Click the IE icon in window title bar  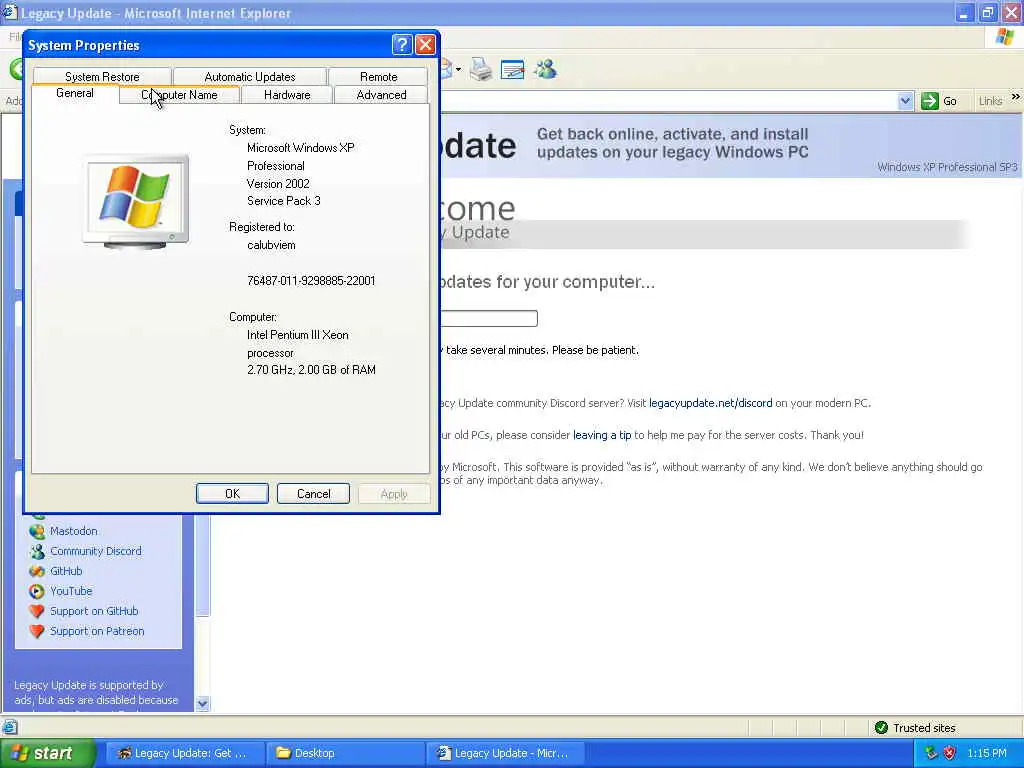coord(9,12)
